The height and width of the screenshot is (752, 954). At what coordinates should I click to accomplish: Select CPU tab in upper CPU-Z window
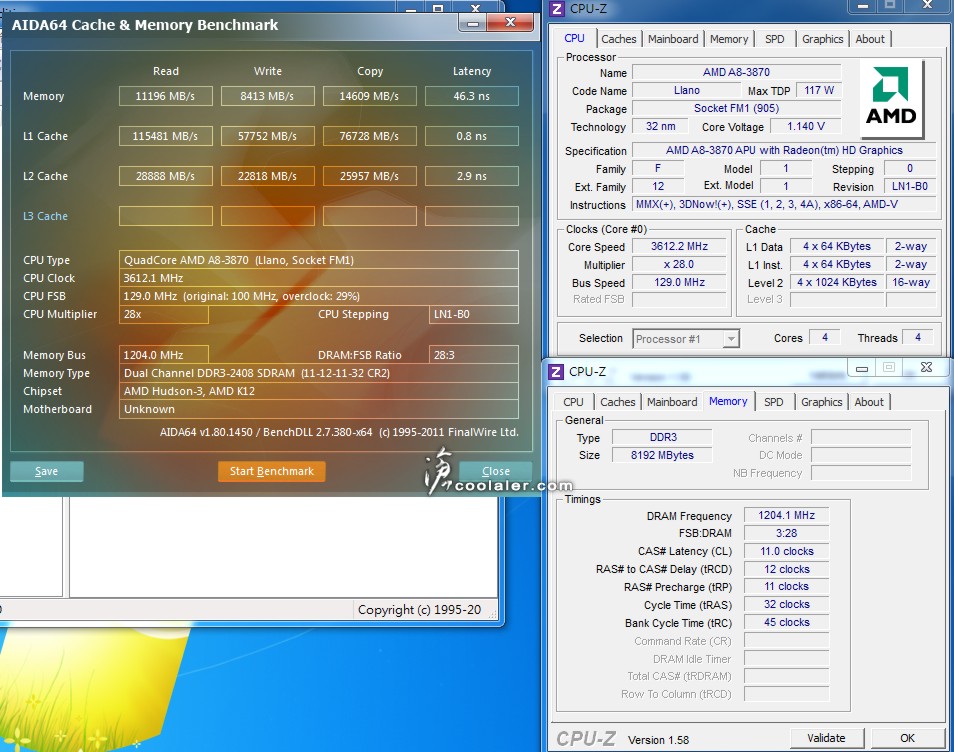point(574,38)
